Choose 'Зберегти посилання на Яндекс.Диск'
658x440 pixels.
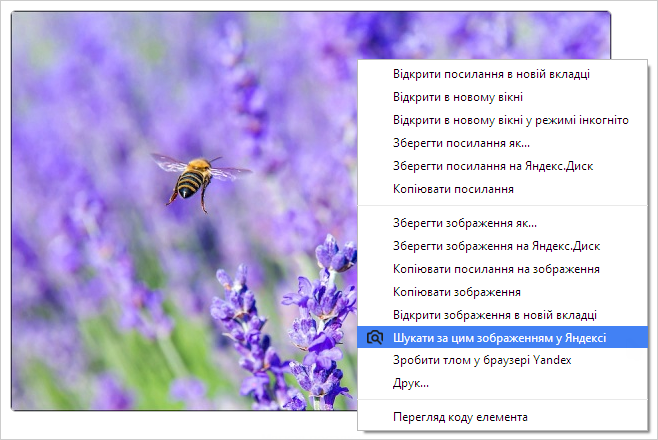(x=502, y=166)
